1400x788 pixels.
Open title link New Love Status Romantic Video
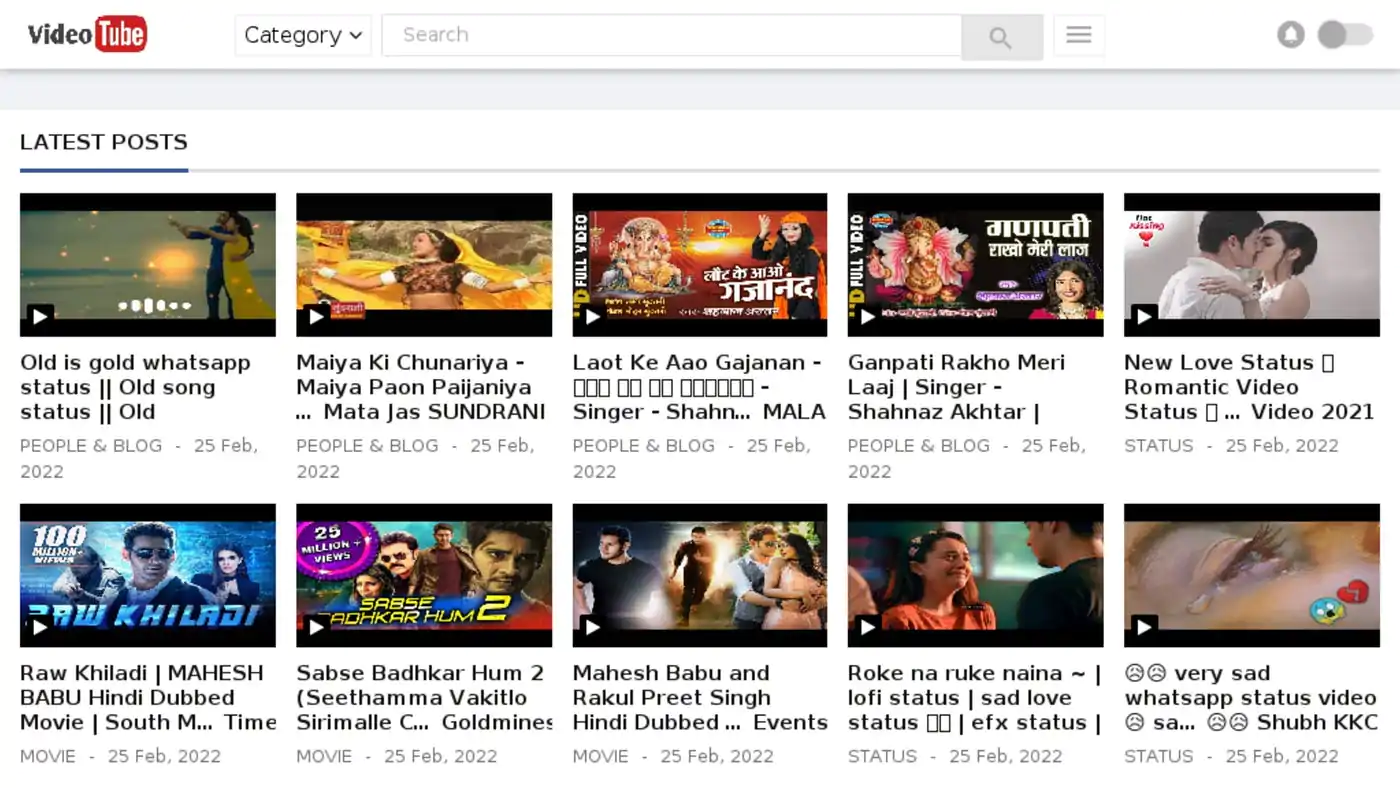click(x=1250, y=387)
